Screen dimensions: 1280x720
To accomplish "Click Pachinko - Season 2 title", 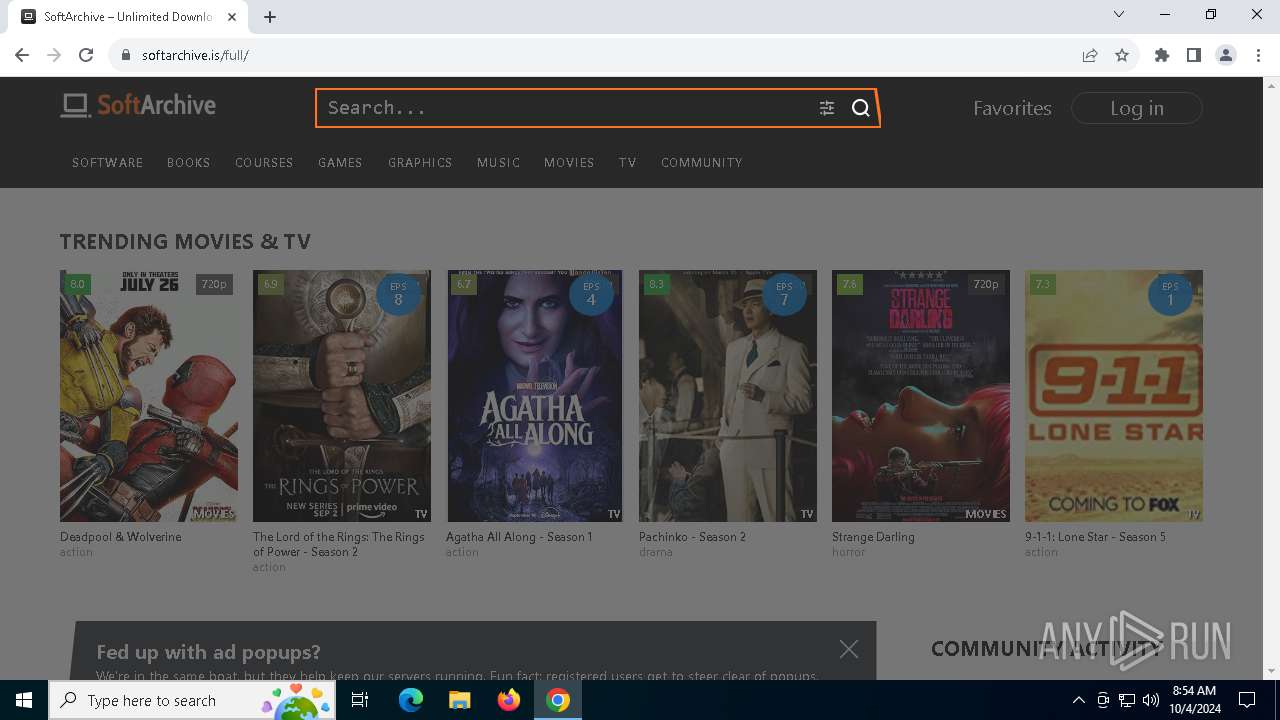I will (x=692, y=537).
